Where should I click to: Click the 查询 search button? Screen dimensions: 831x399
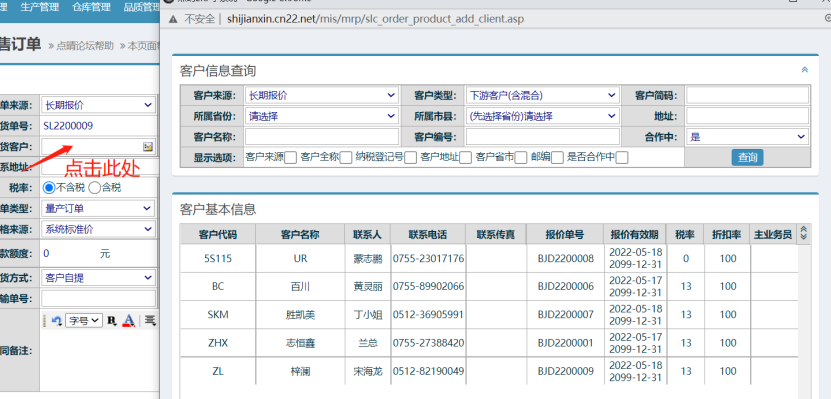pyautogui.click(x=747, y=157)
